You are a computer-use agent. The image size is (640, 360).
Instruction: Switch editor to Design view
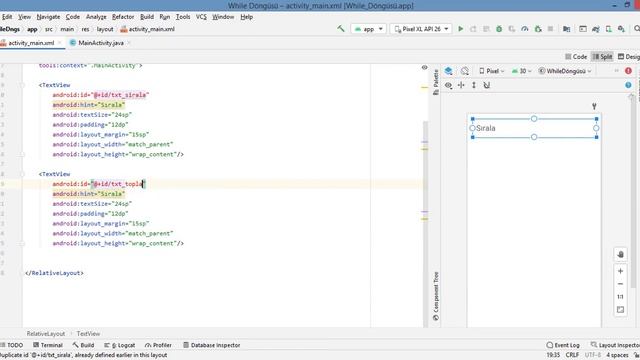629,57
